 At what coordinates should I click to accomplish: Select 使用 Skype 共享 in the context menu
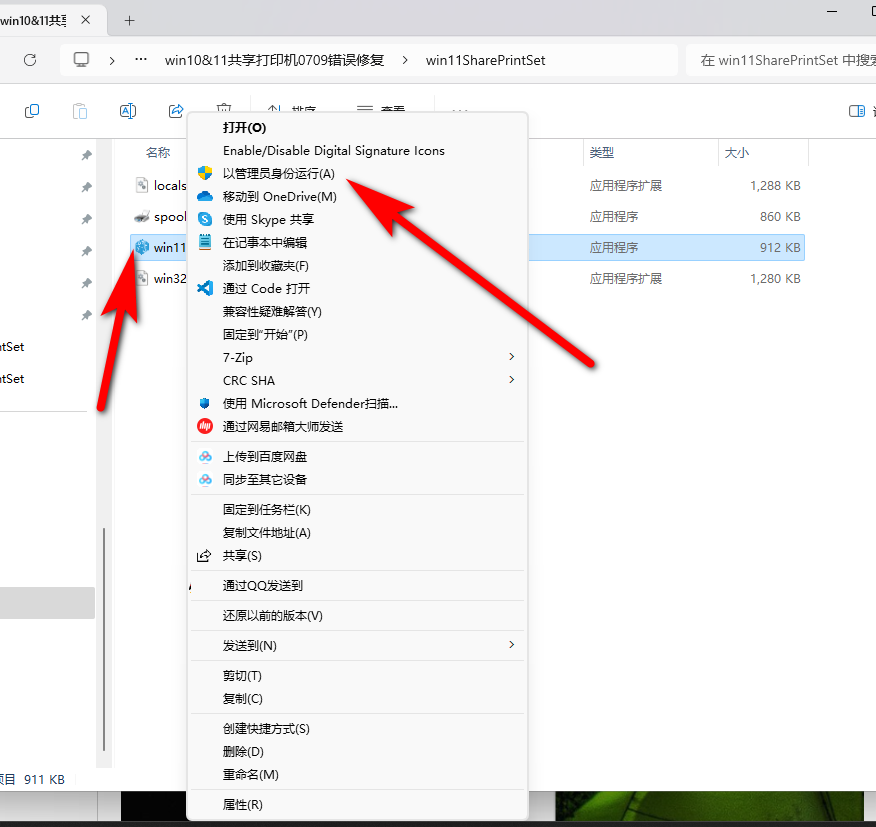click(x=268, y=219)
